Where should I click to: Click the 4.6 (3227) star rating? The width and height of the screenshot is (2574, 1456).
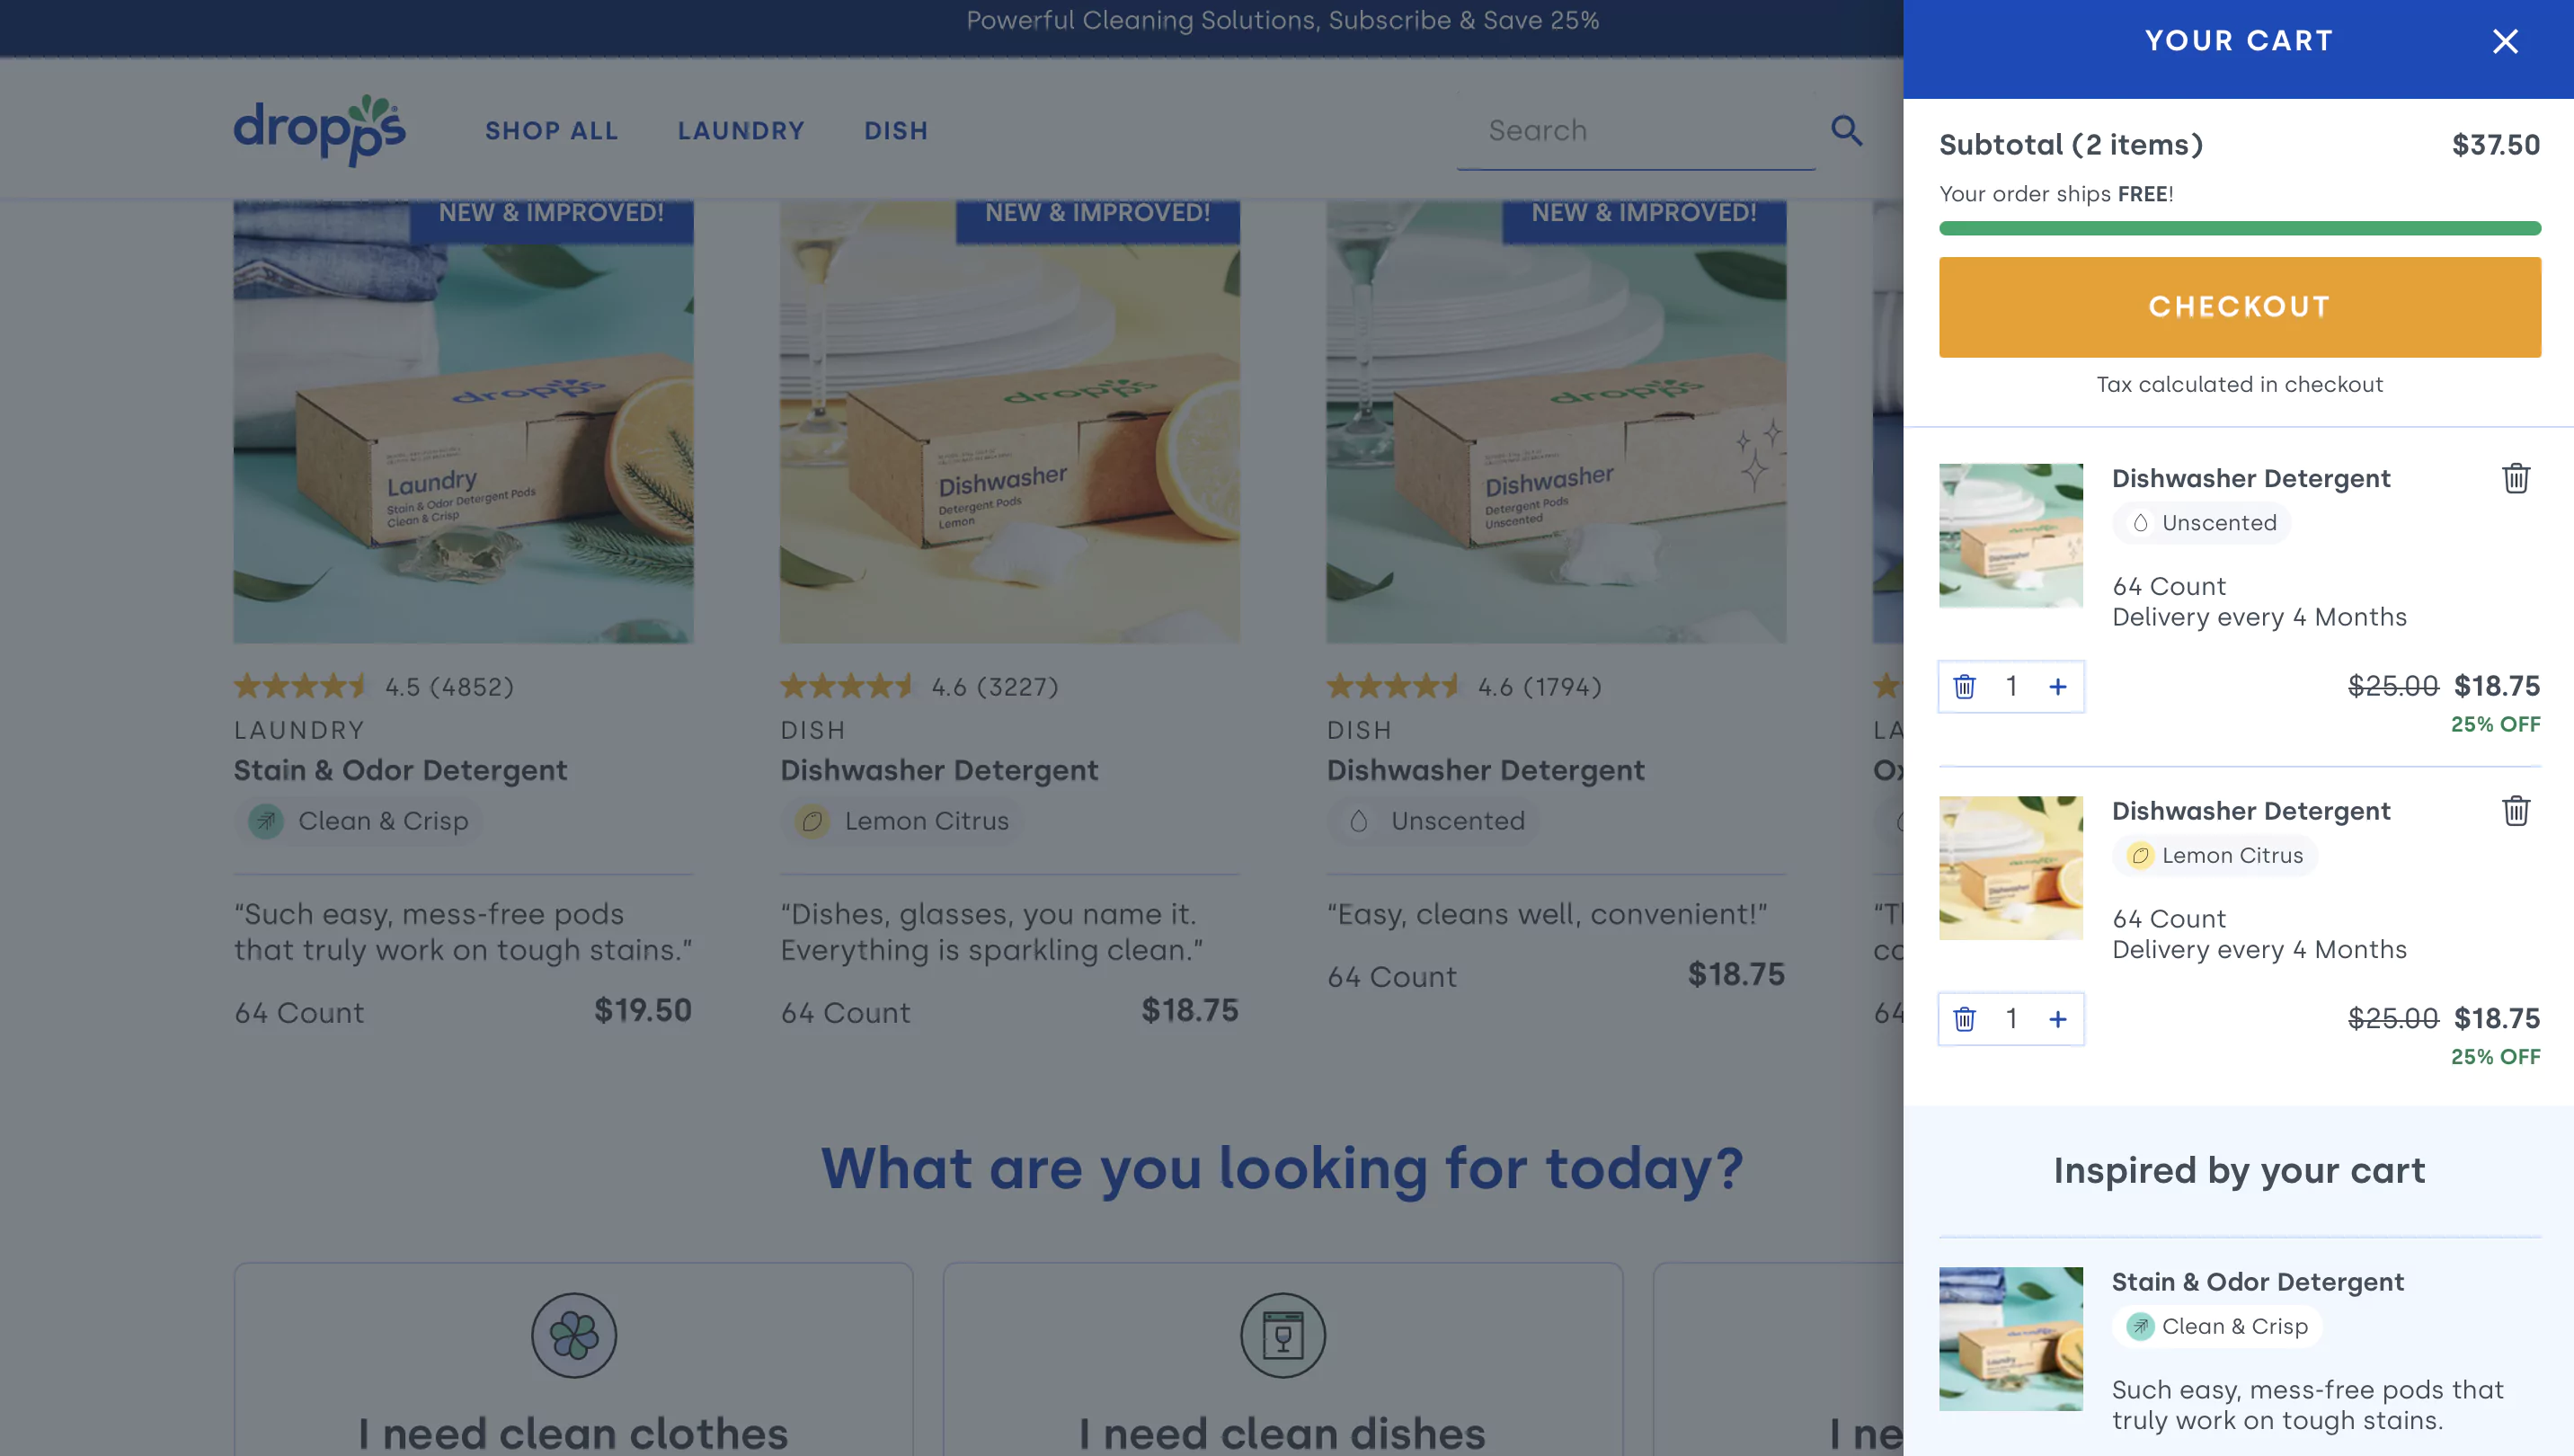[x=920, y=687]
